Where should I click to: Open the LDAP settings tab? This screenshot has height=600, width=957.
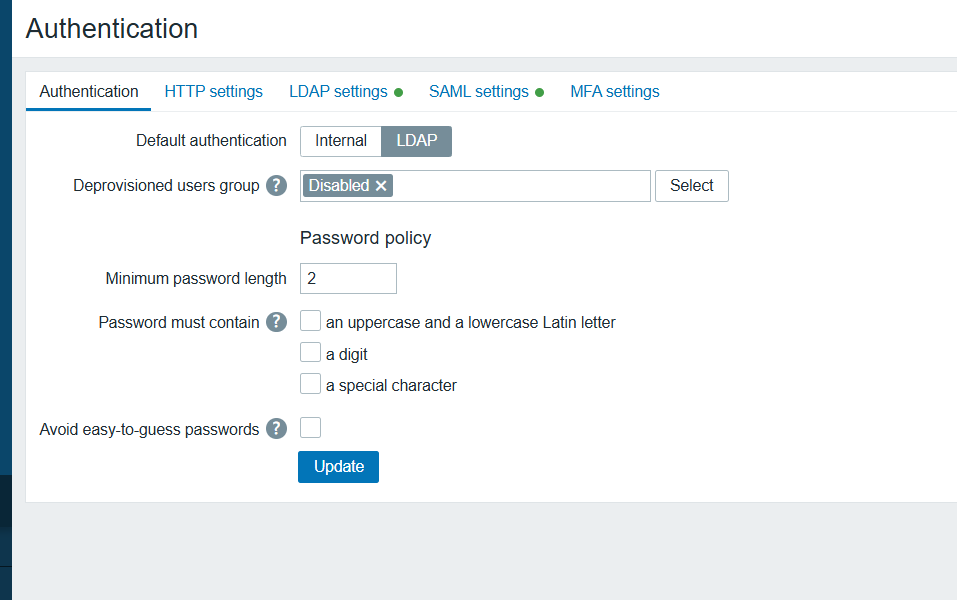(x=338, y=92)
